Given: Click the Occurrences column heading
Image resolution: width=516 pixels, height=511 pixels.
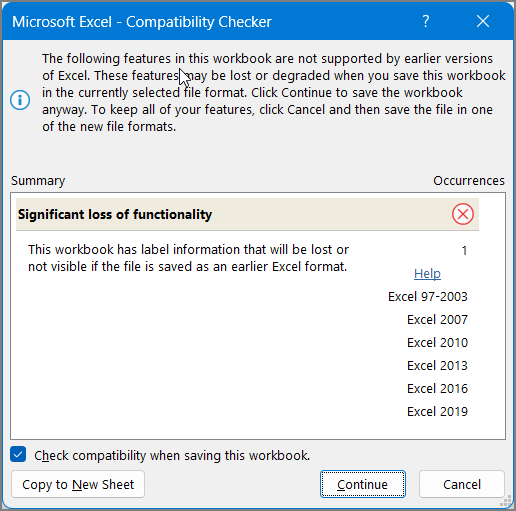Looking at the screenshot, I should [469, 181].
